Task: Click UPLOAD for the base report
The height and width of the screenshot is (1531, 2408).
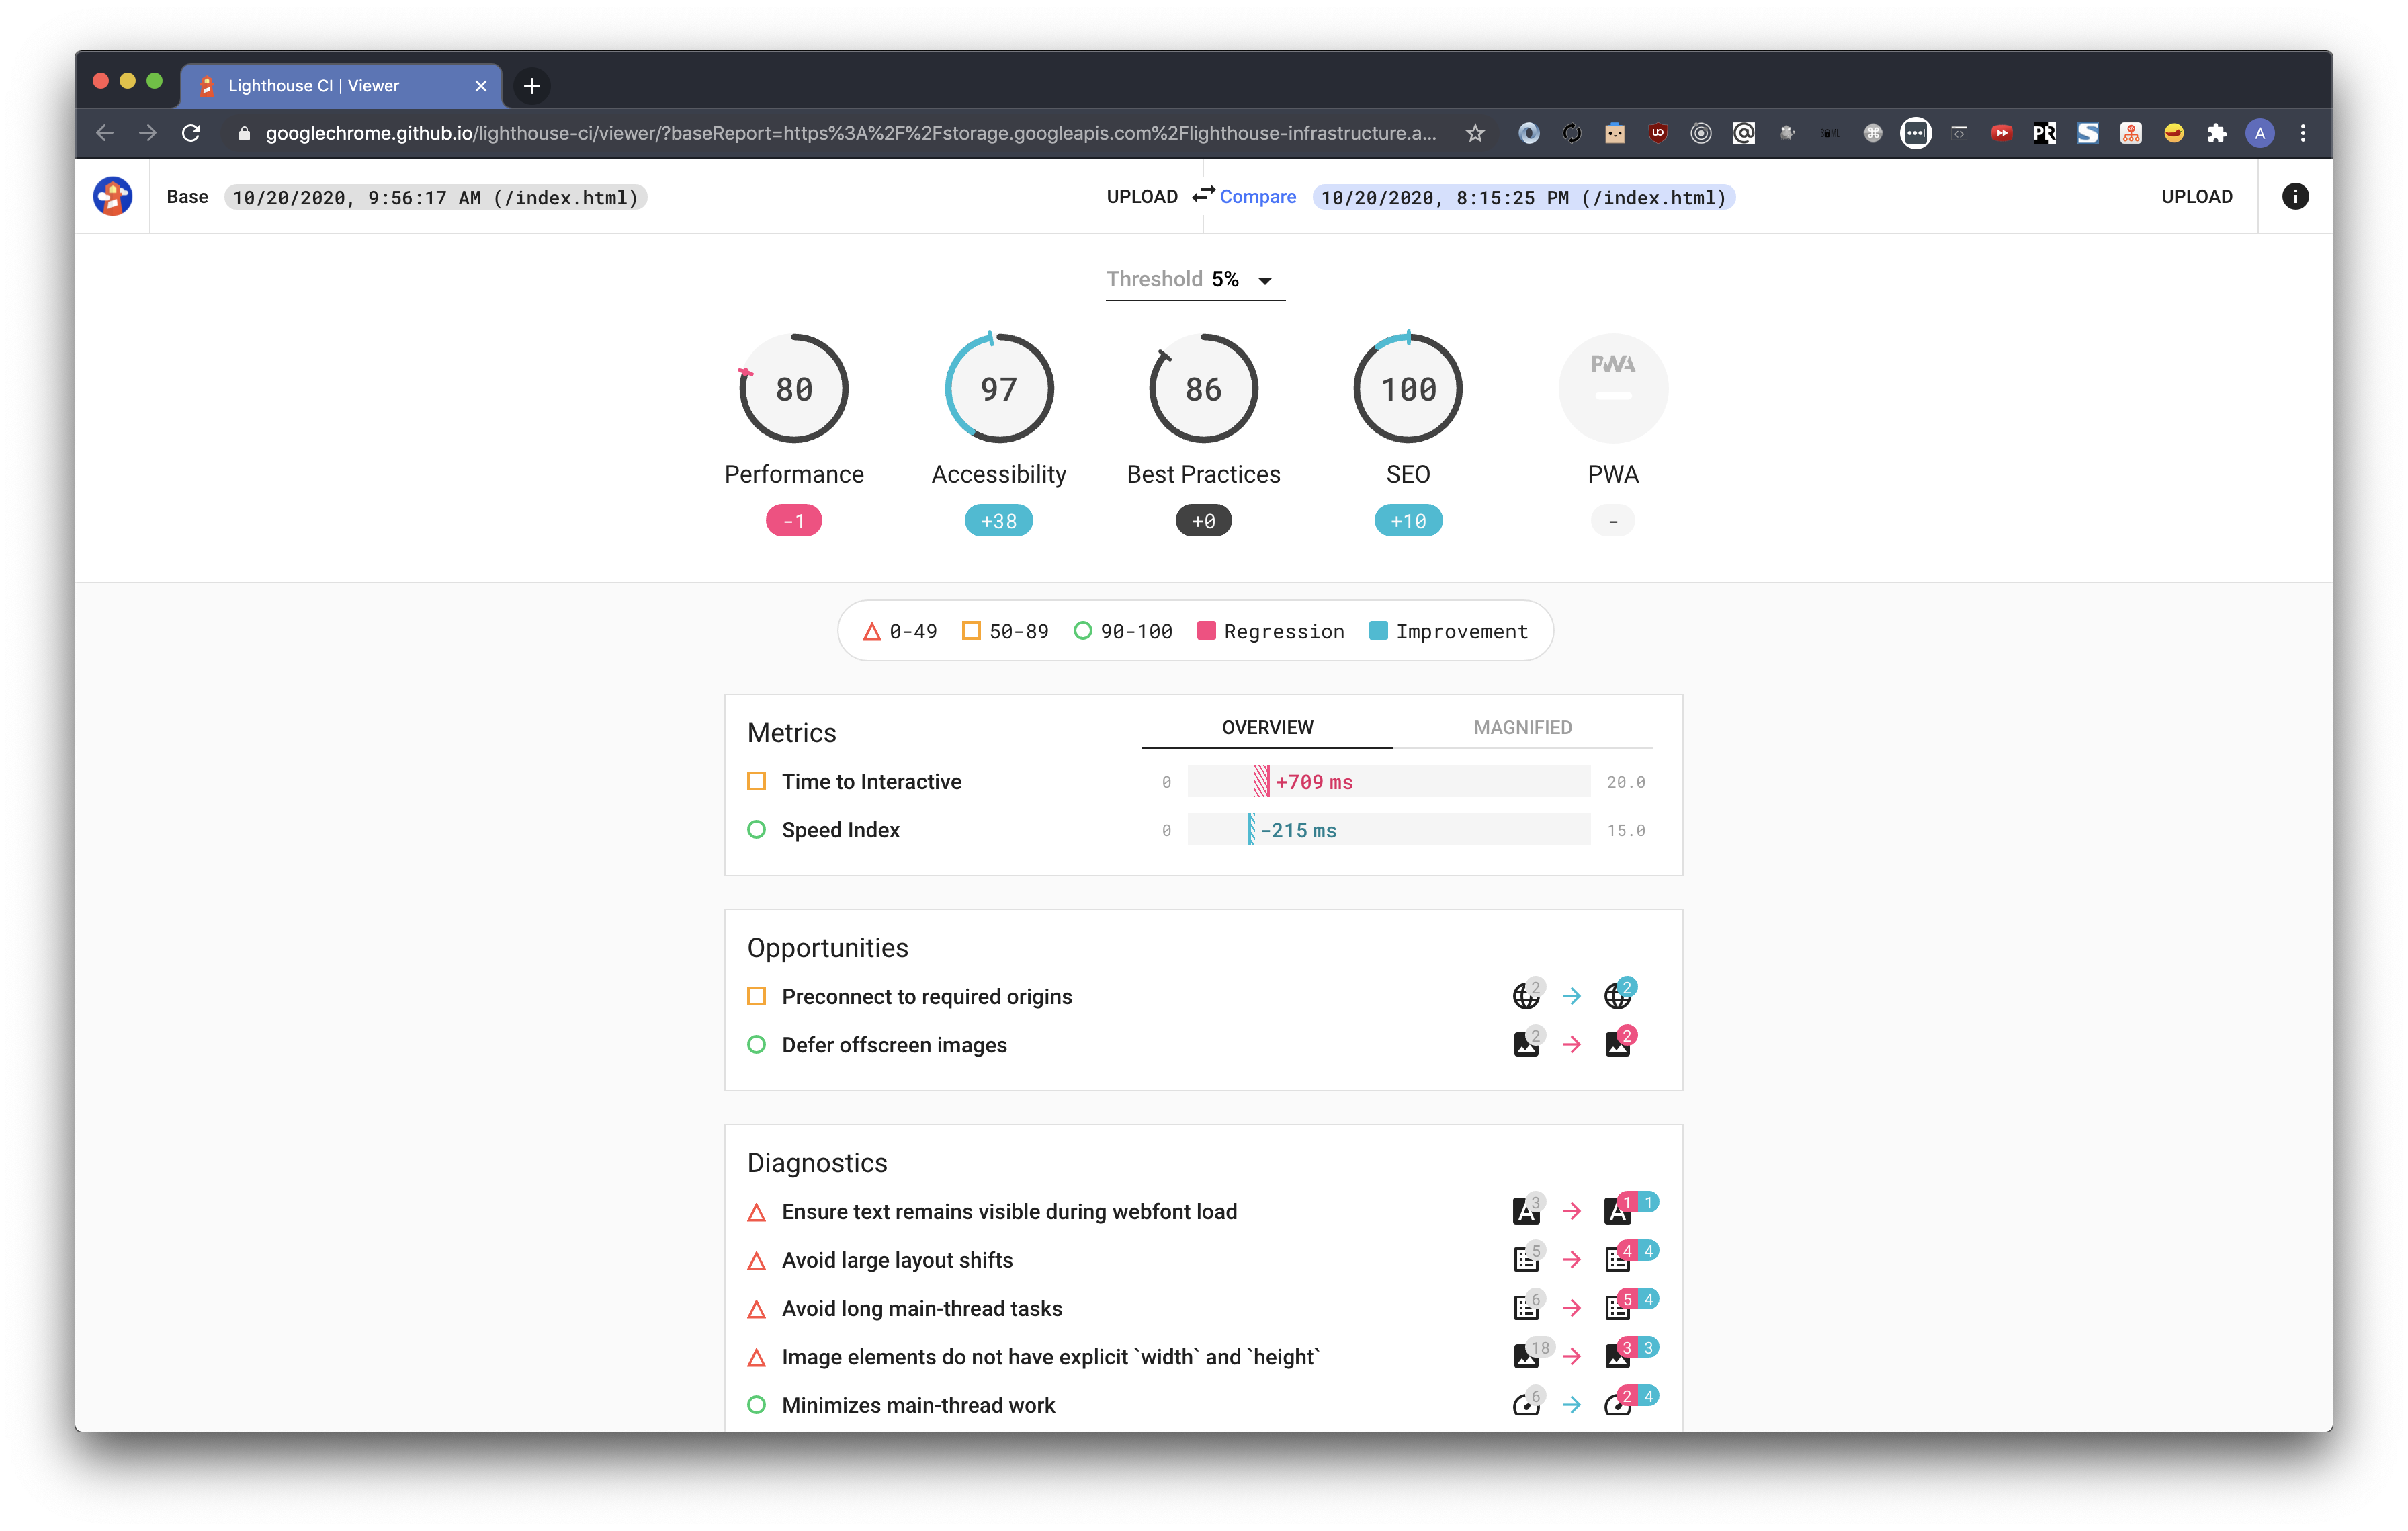Action: 1141,197
